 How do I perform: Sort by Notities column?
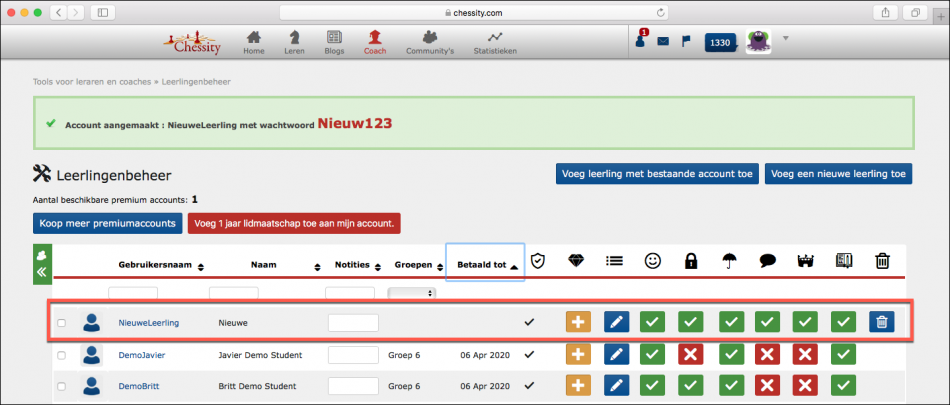[357, 266]
